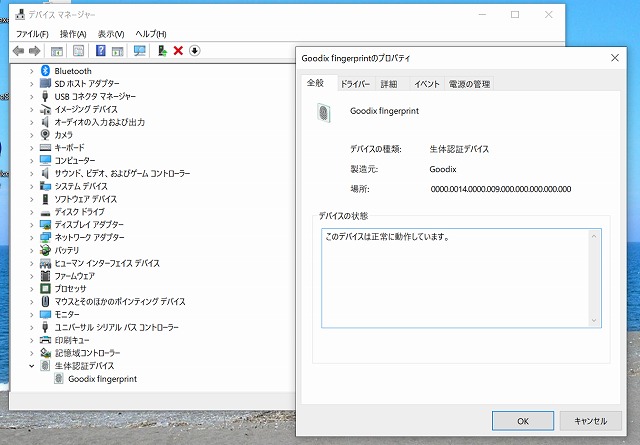Screen dimensions: 640x445
Task: Click the device status scrollbar up arrow
Action: pyautogui.click(x=594, y=236)
